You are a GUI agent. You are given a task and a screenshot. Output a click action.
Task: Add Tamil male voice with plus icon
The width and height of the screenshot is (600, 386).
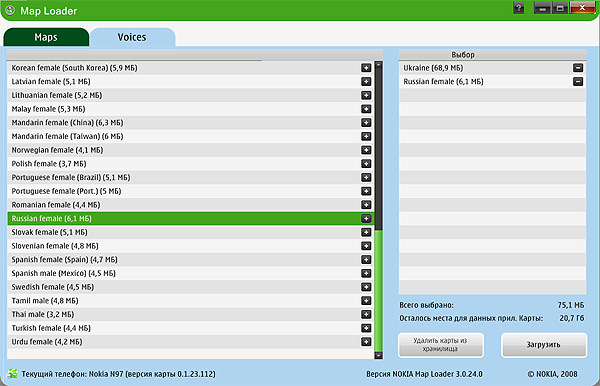coord(366,301)
